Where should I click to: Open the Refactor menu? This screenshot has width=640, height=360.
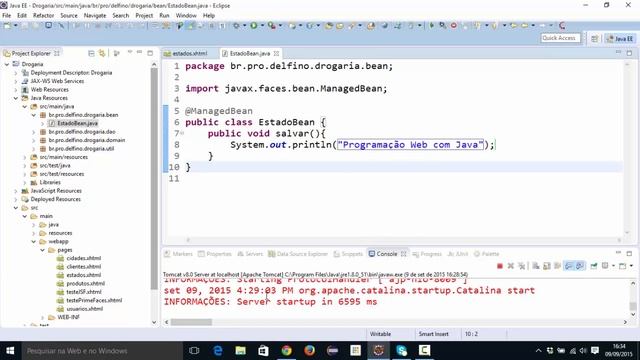[43, 16]
